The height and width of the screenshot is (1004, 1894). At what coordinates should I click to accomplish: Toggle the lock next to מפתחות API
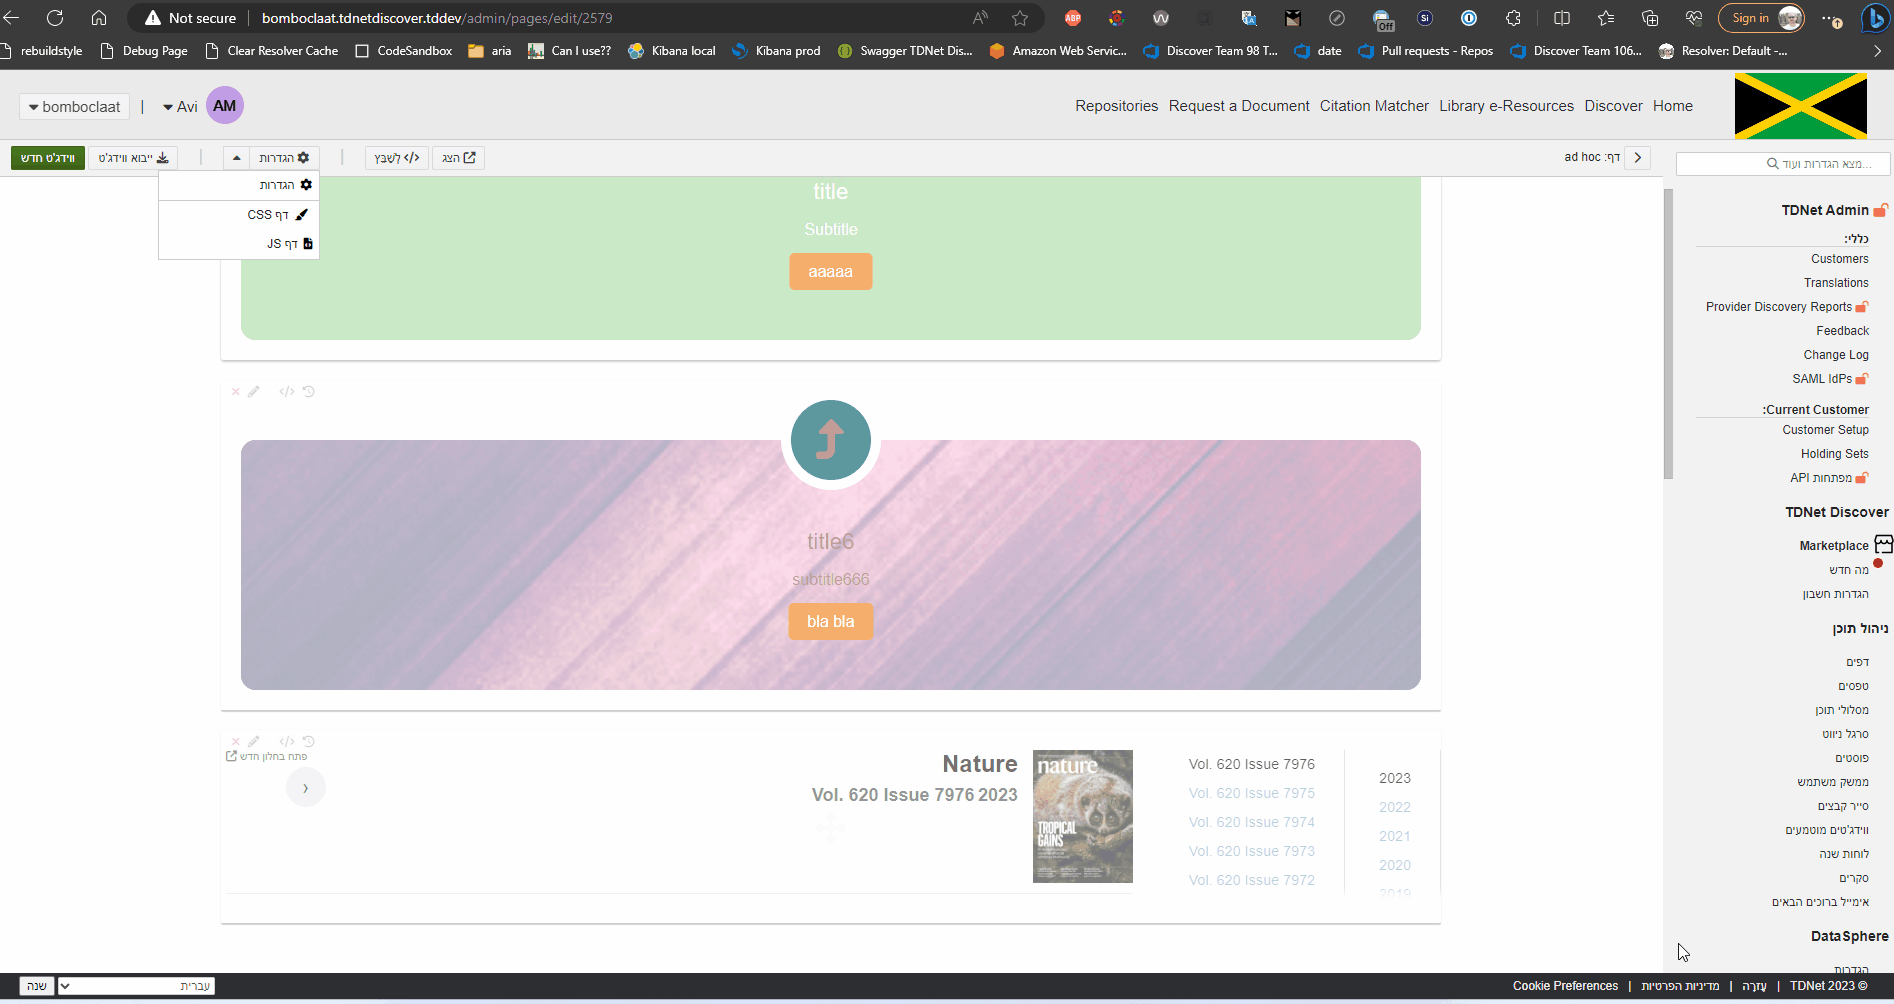point(1863,477)
